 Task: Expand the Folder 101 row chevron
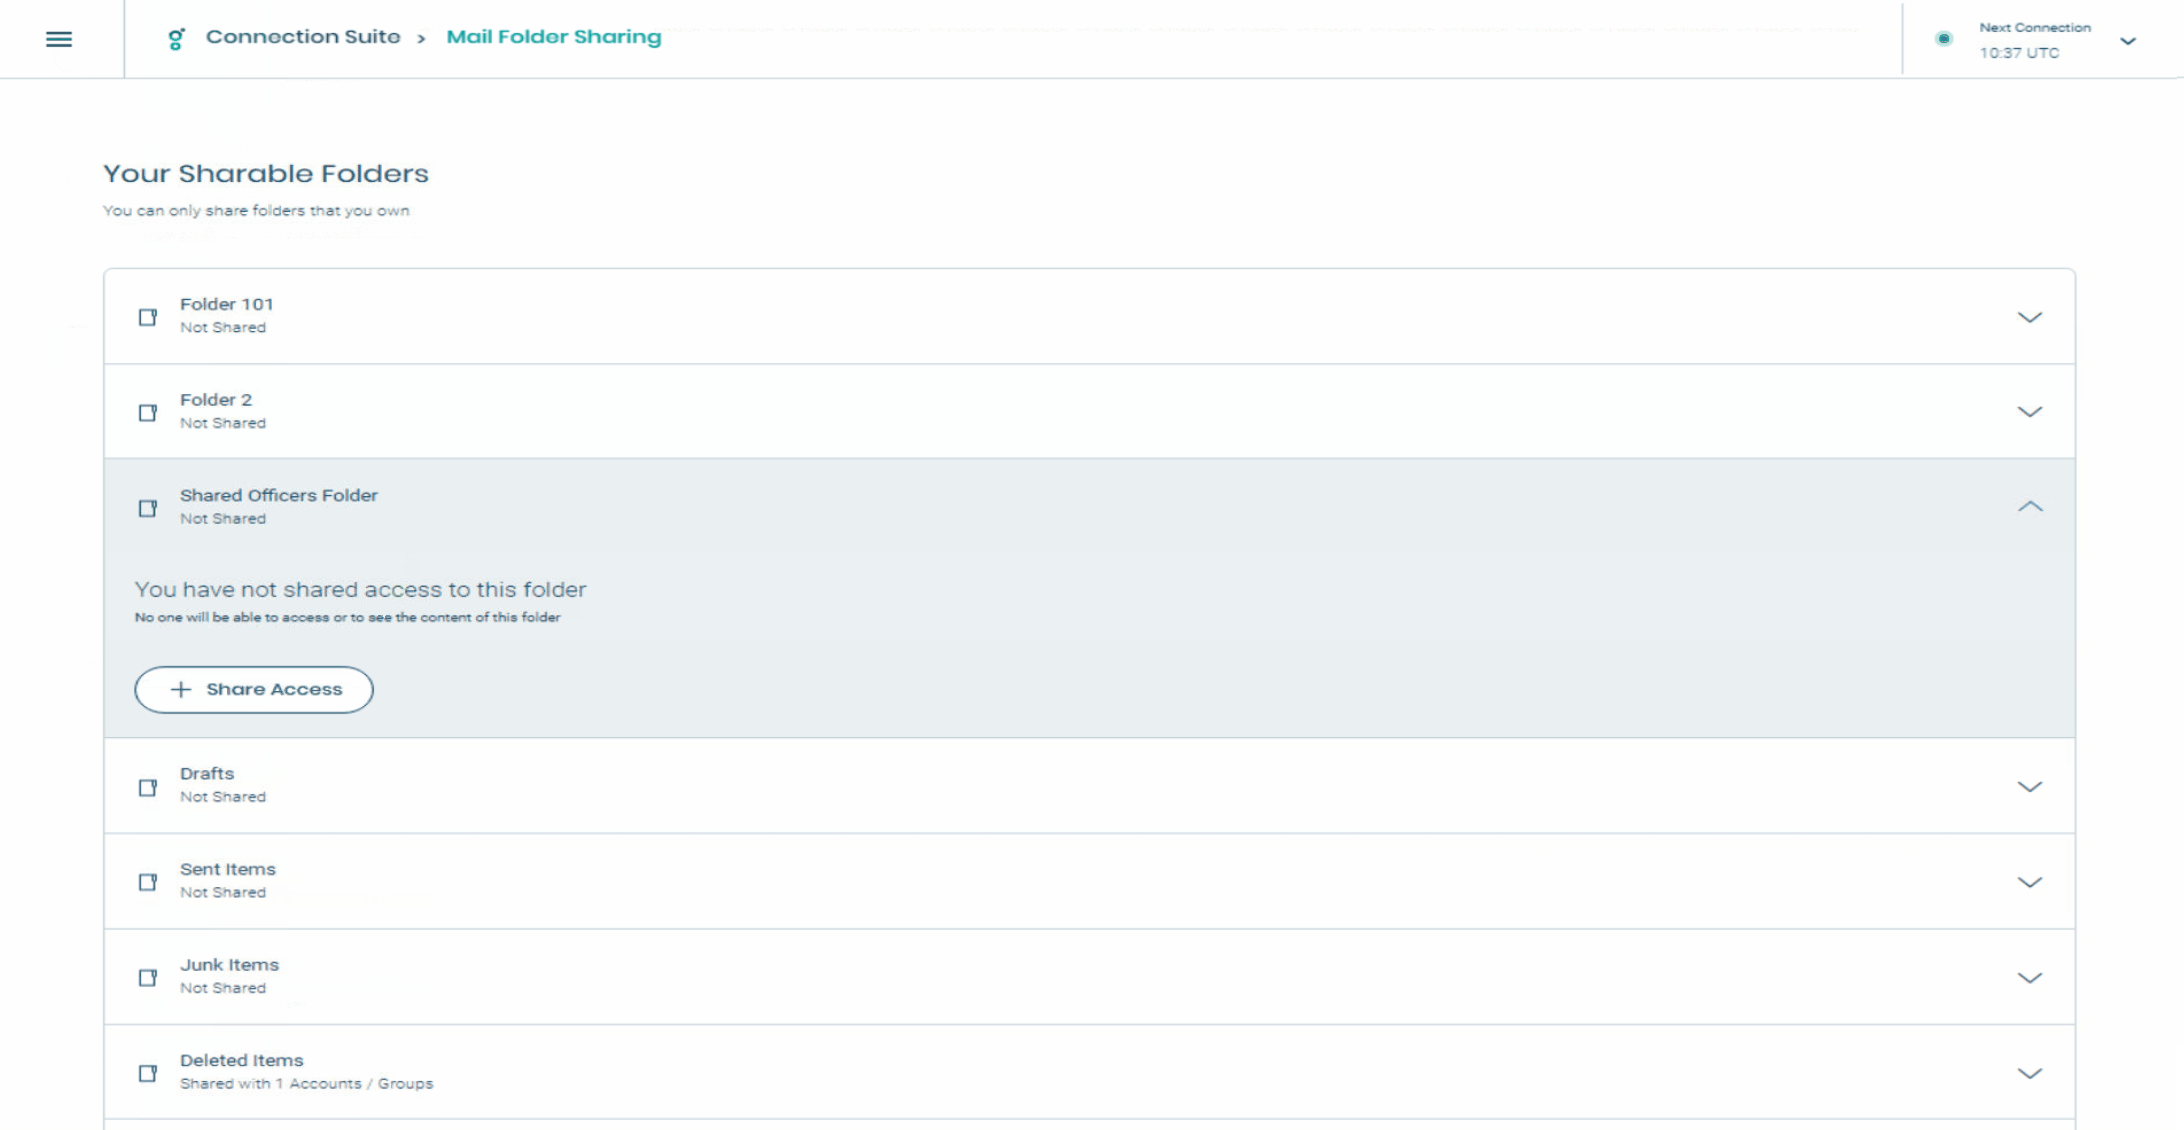click(x=2029, y=317)
